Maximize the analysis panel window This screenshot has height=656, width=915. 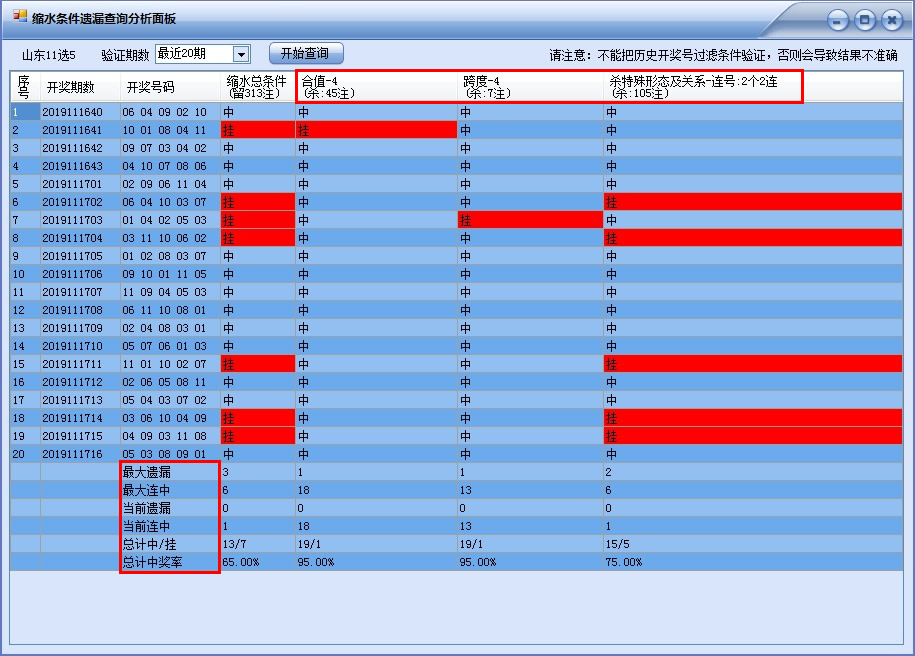865,20
